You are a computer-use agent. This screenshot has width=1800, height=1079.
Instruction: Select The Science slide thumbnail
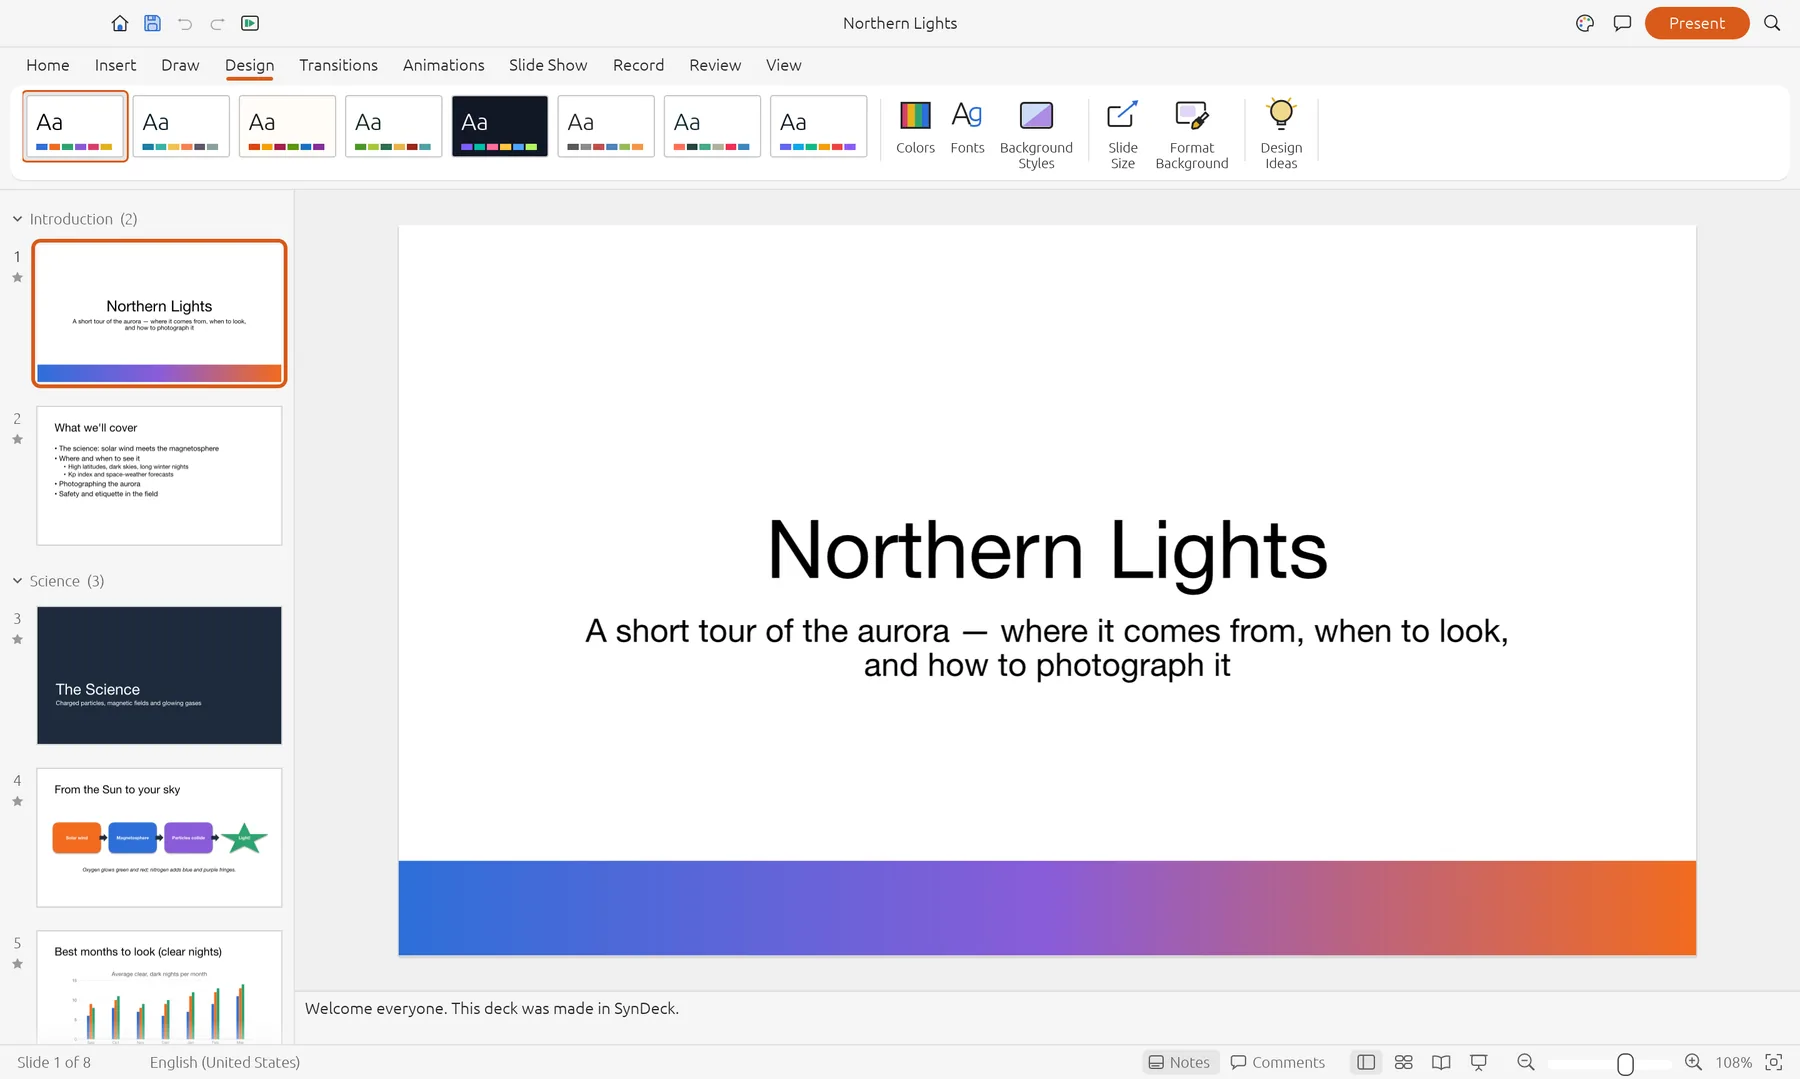pyautogui.click(x=159, y=675)
